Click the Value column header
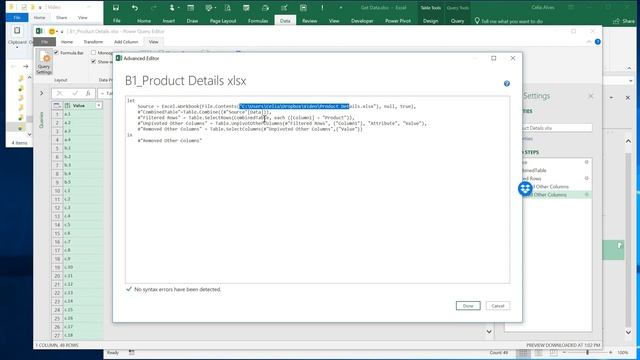 point(78,106)
